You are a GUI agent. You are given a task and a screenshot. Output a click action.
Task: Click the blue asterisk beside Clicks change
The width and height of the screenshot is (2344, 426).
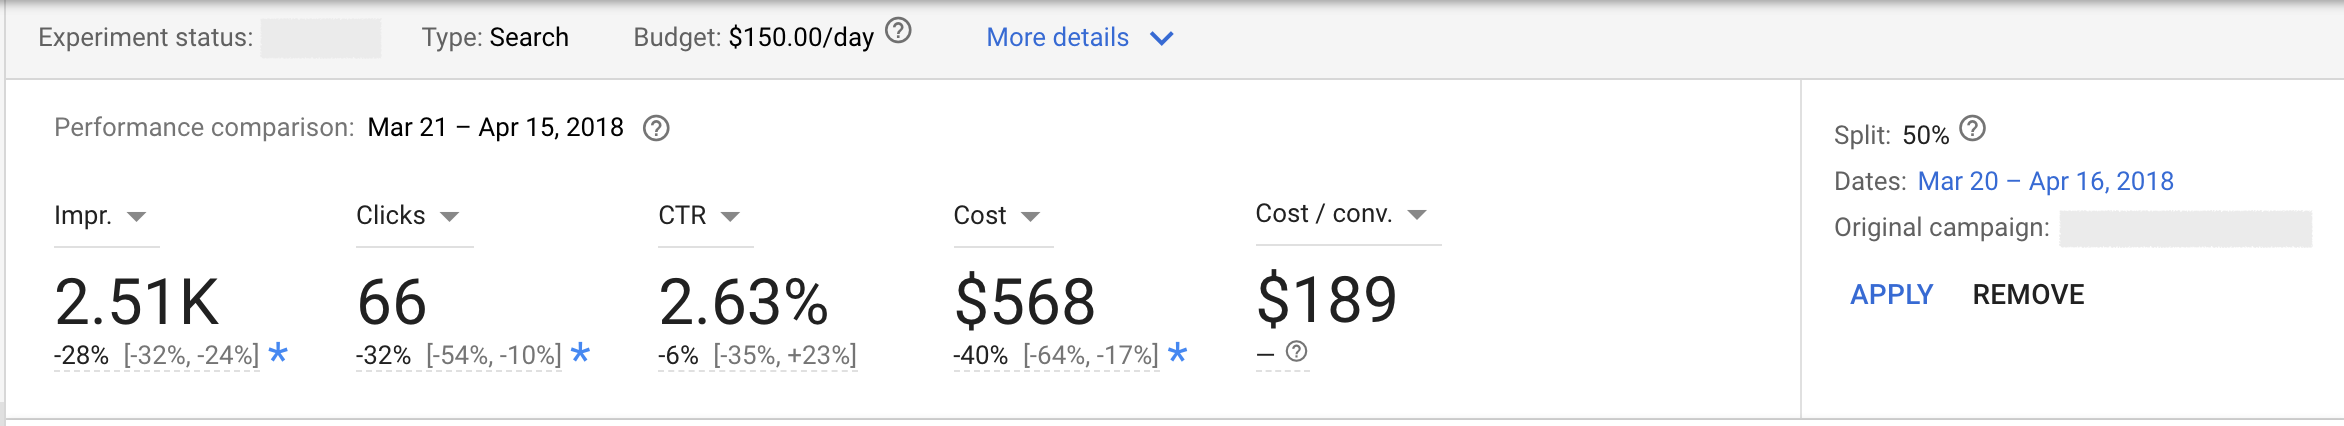tap(580, 353)
